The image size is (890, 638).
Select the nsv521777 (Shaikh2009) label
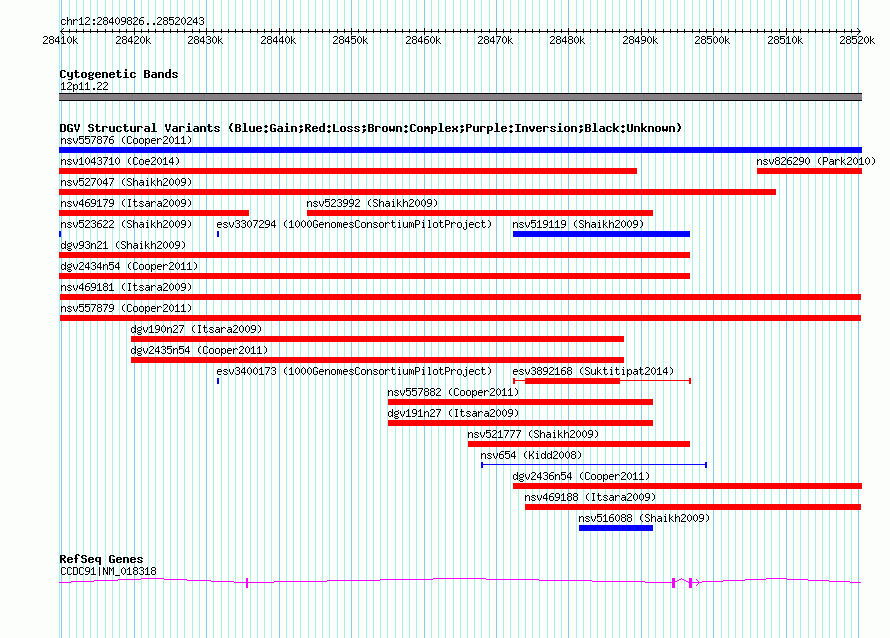click(534, 434)
